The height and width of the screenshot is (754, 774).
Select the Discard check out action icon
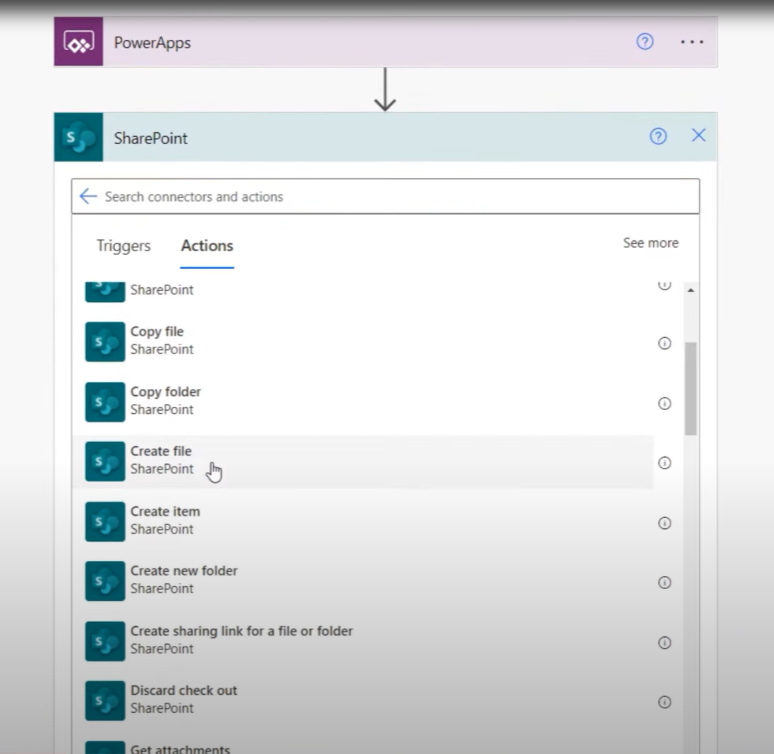click(105, 701)
